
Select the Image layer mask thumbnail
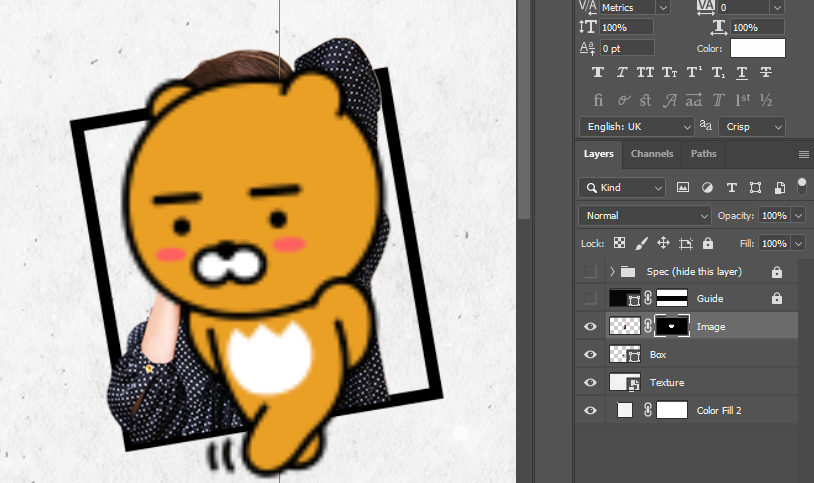point(672,326)
